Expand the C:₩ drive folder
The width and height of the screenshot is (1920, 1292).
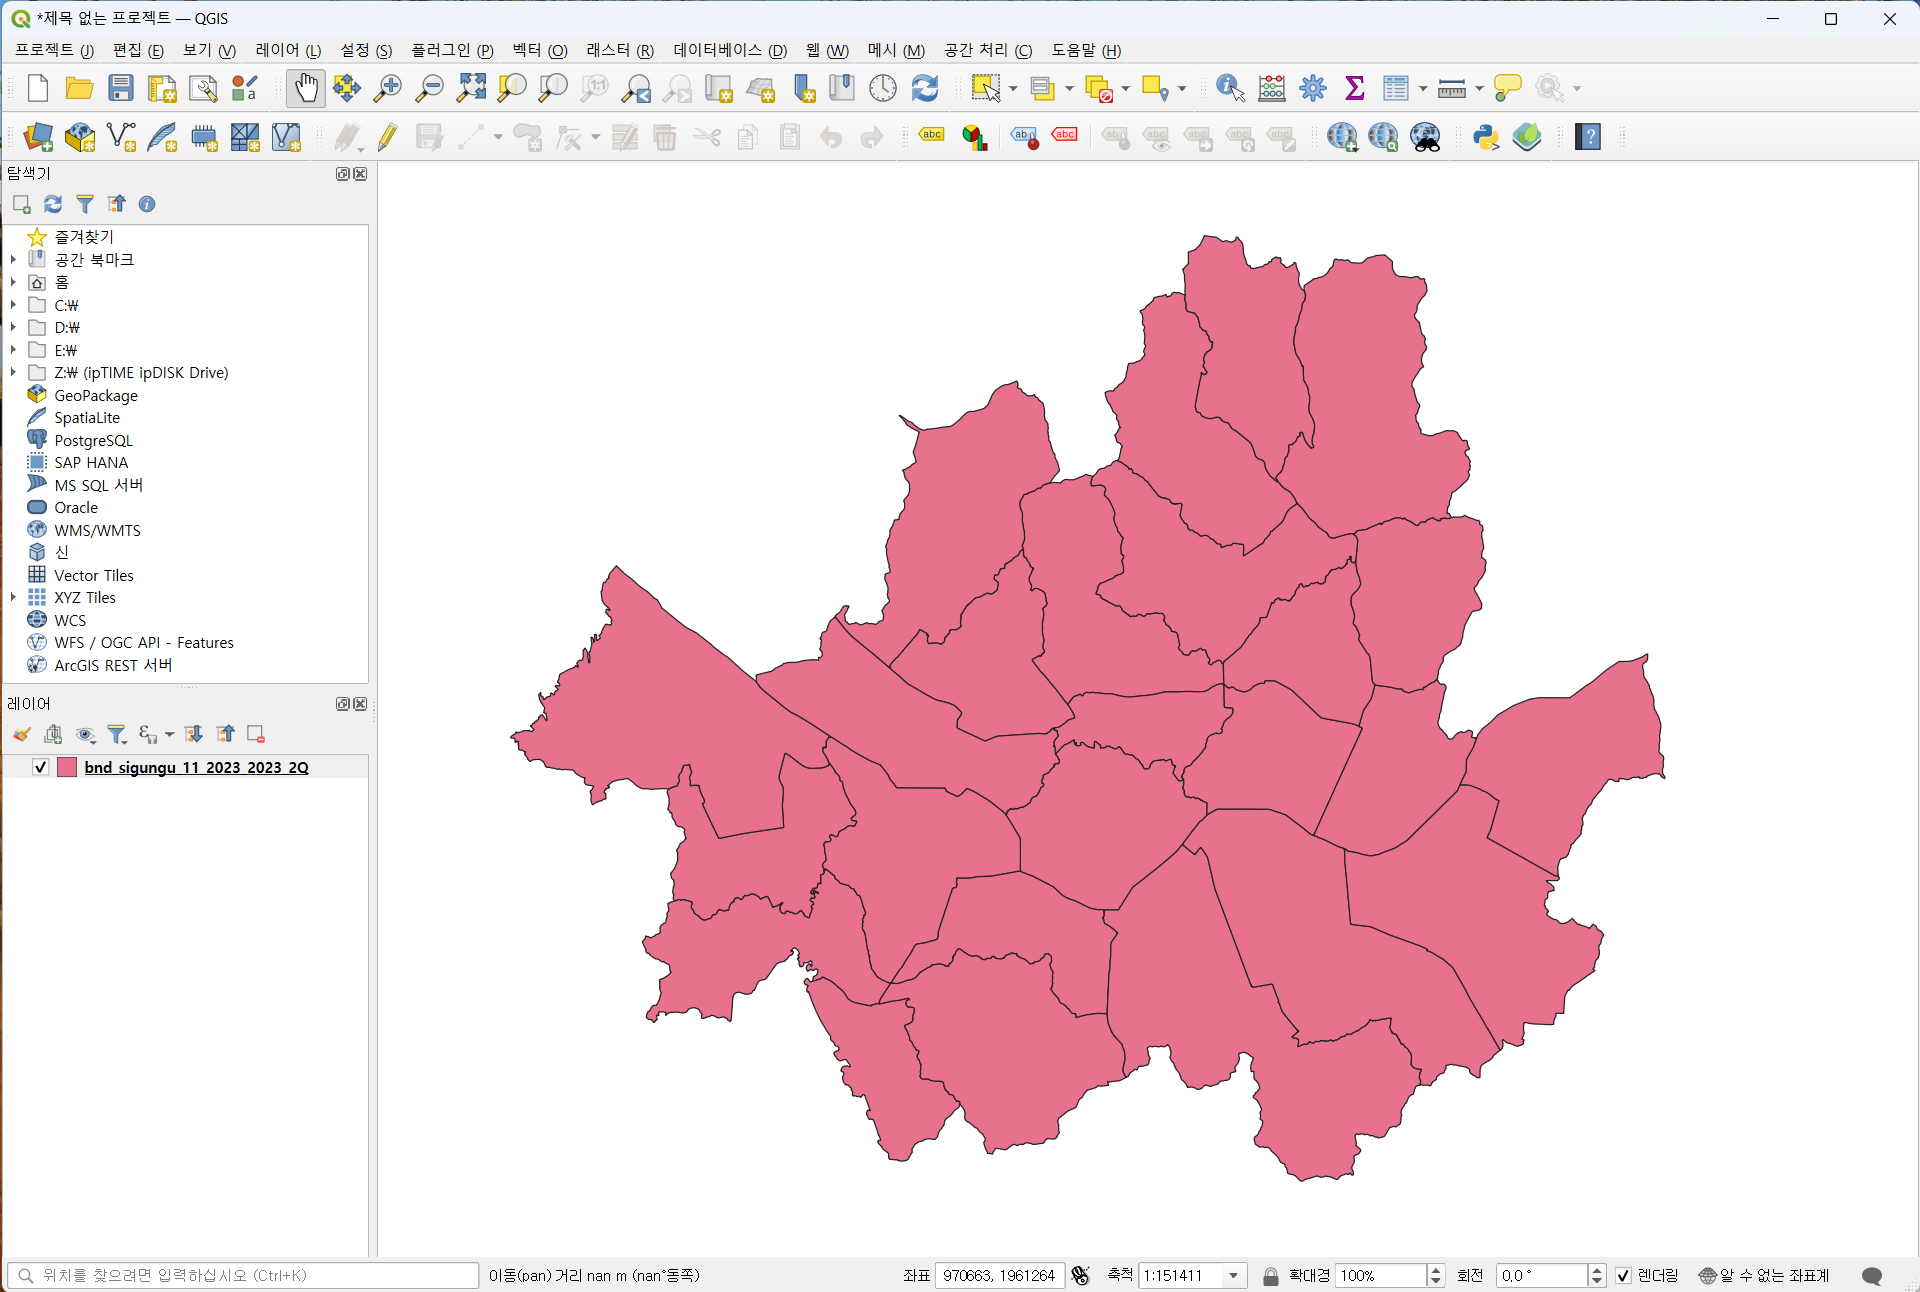[x=13, y=305]
